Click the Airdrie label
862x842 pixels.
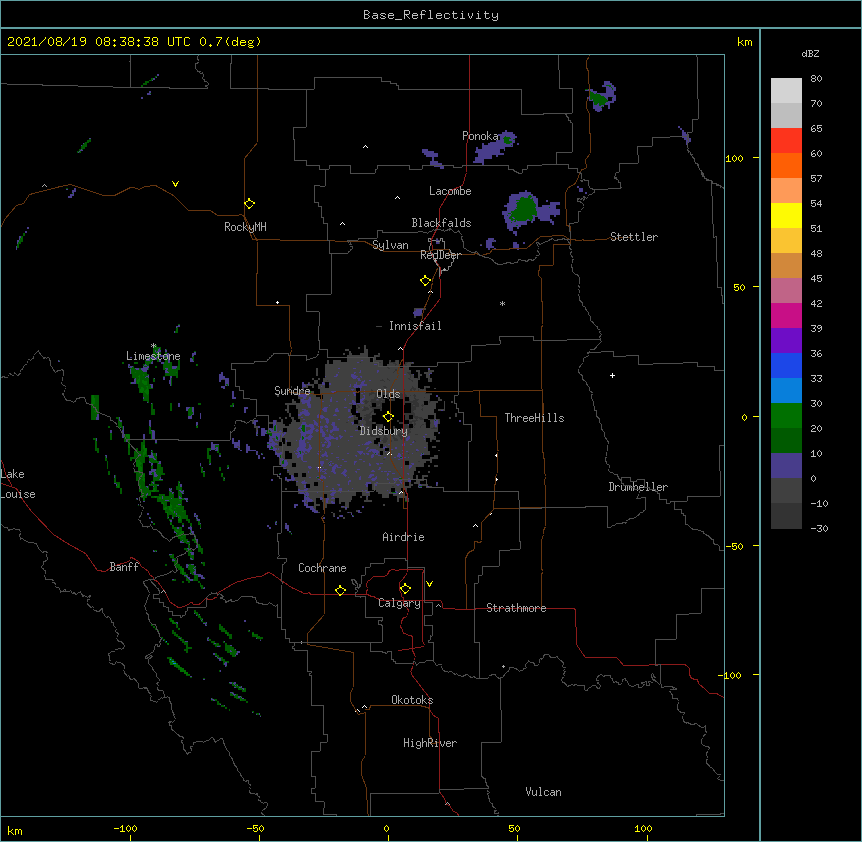(403, 537)
